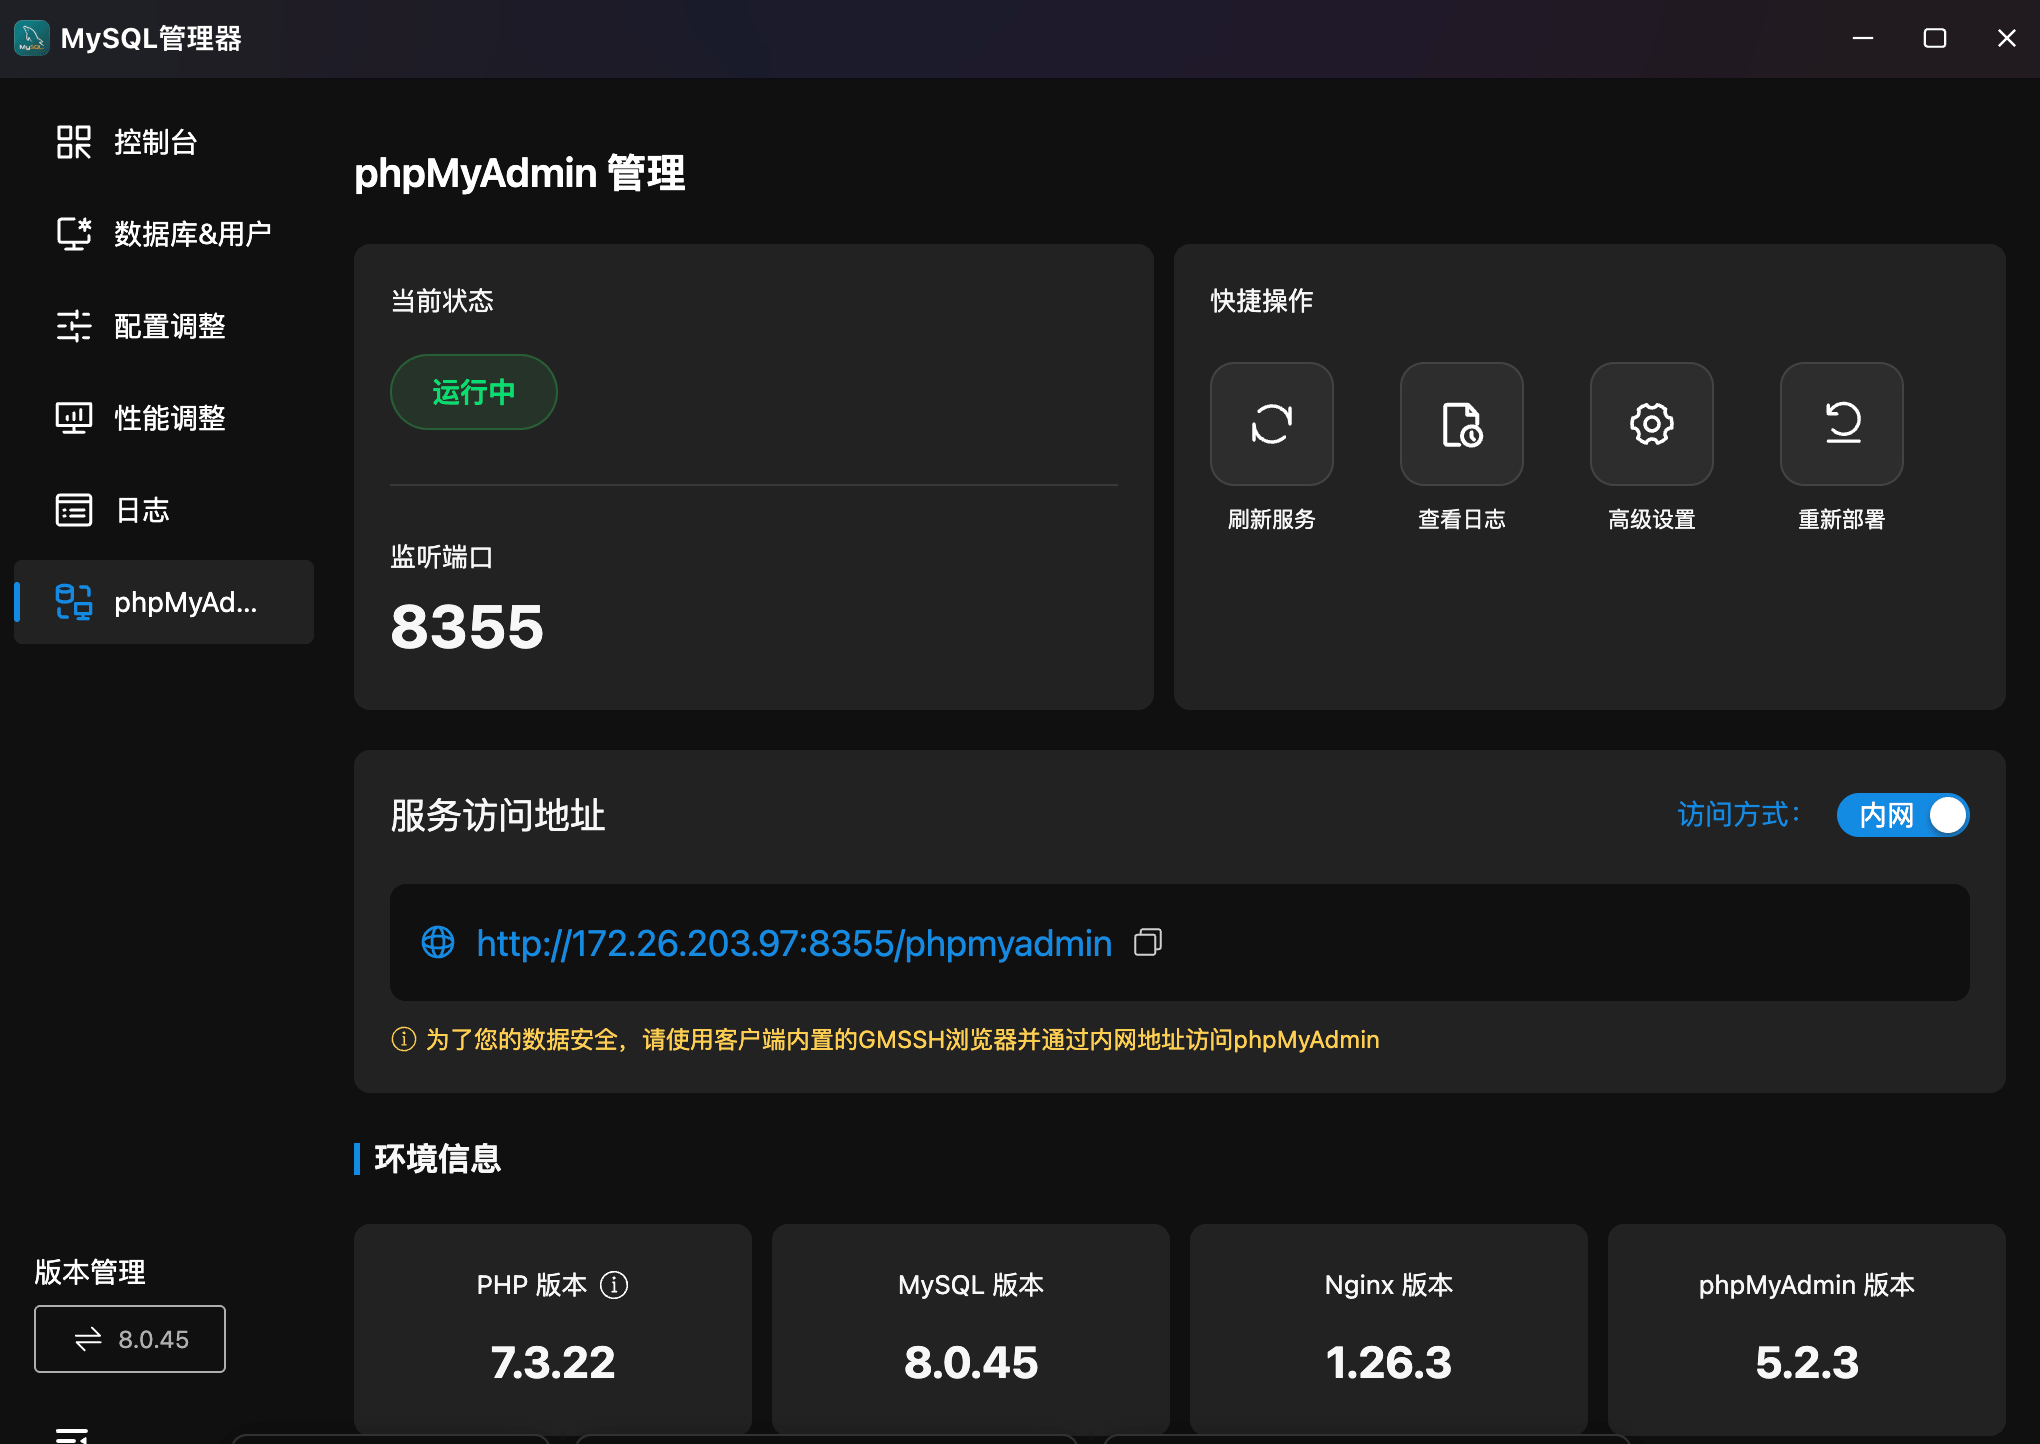Minimize the MySQL管理器 window
This screenshot has width=2040, height=1444.
1863,38
